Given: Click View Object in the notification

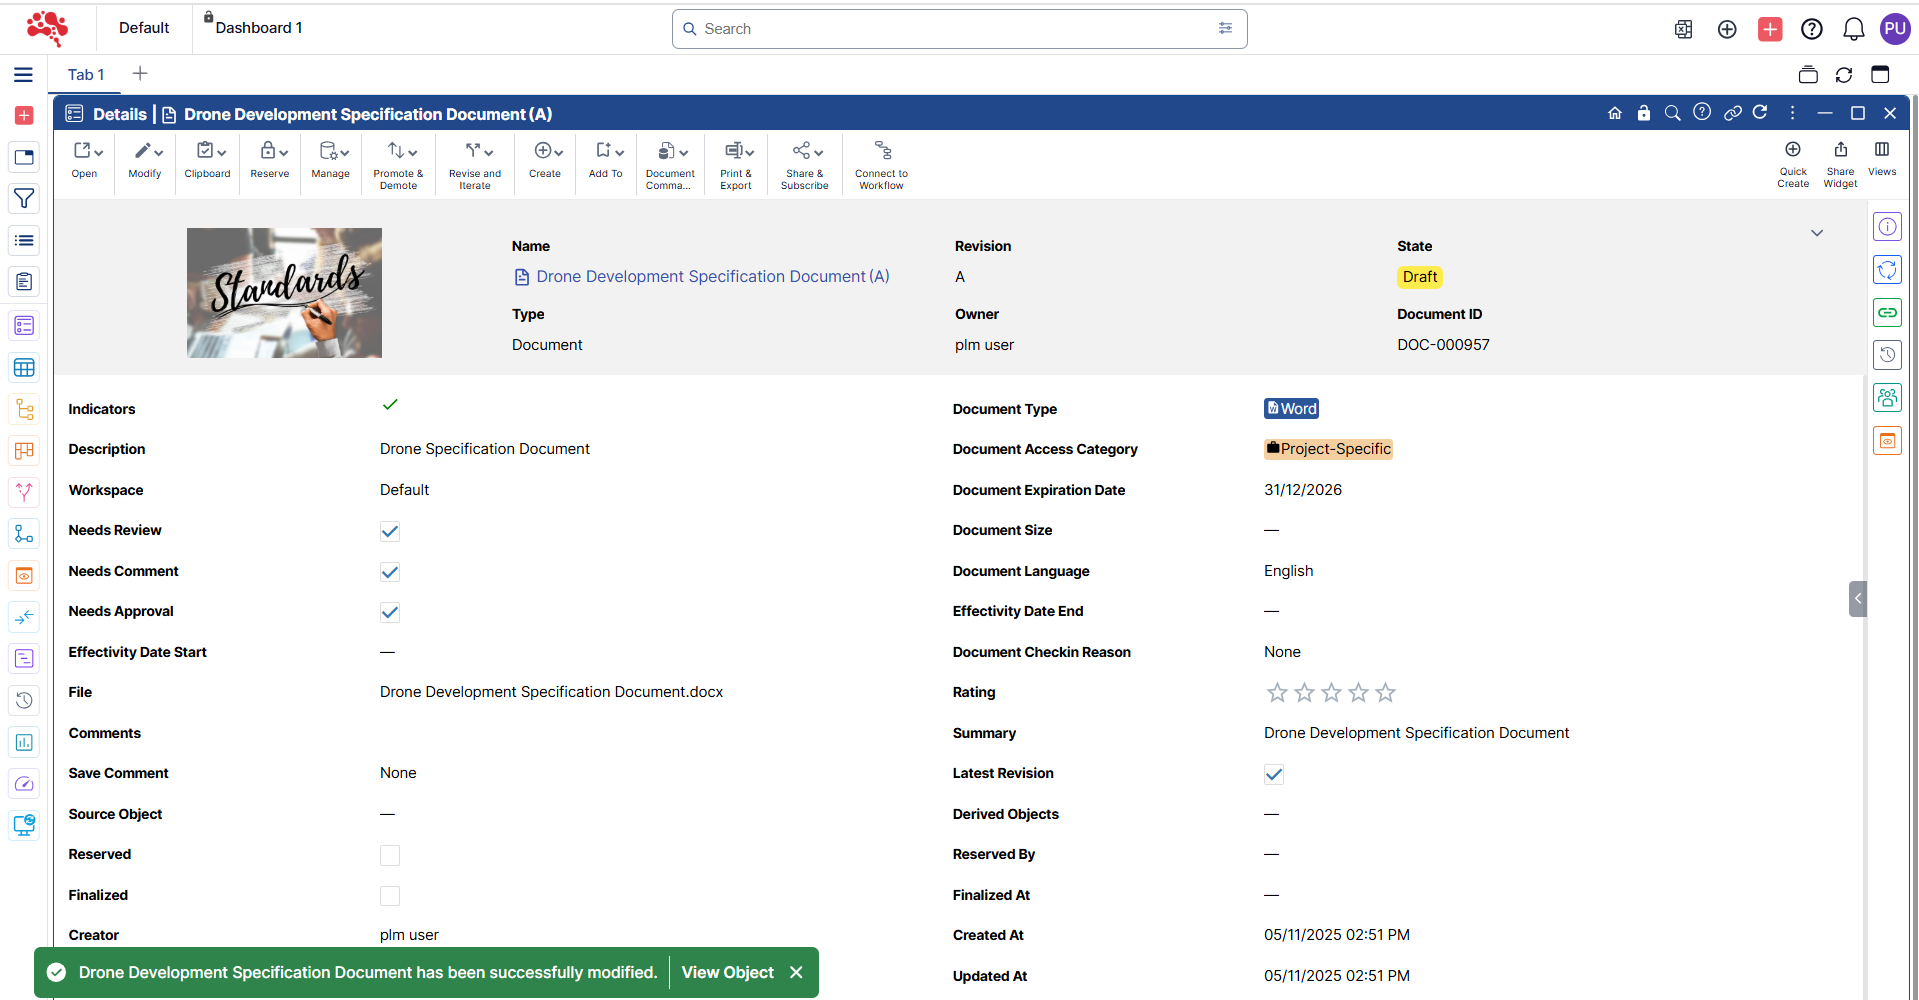Looking at the screenshot, I should pos(727,972).
